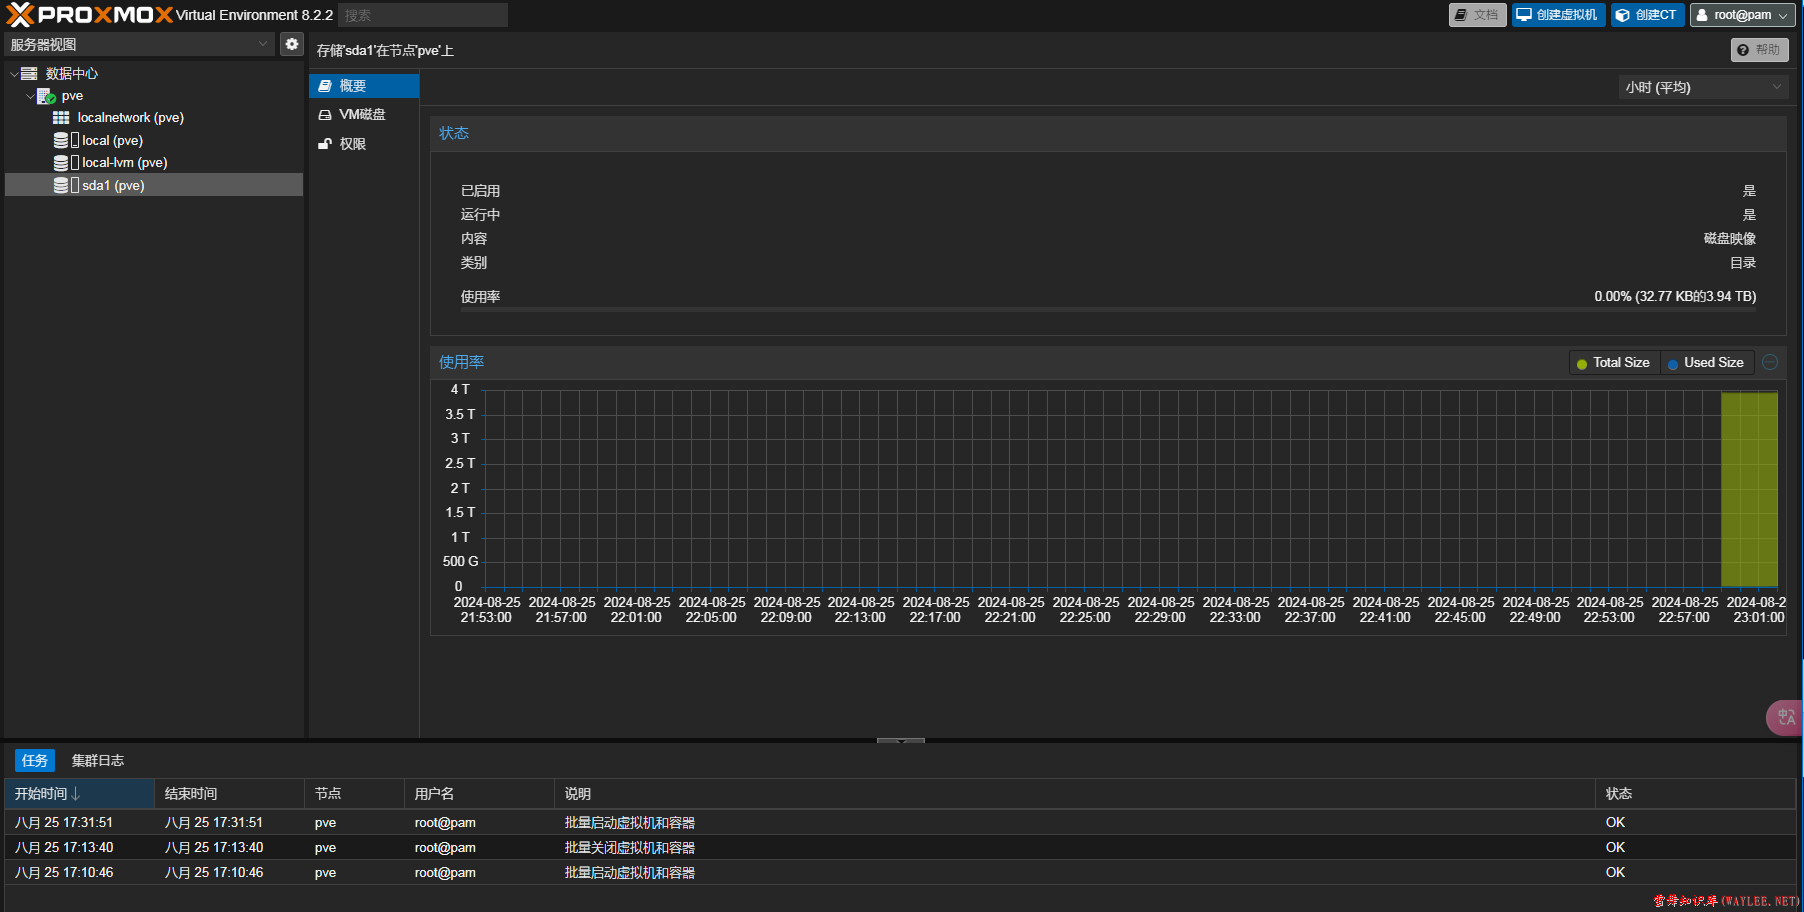Viewport: 1804px width, 912px height.
Task: Sort by 结束时间 column header
Action: [229, 794]
